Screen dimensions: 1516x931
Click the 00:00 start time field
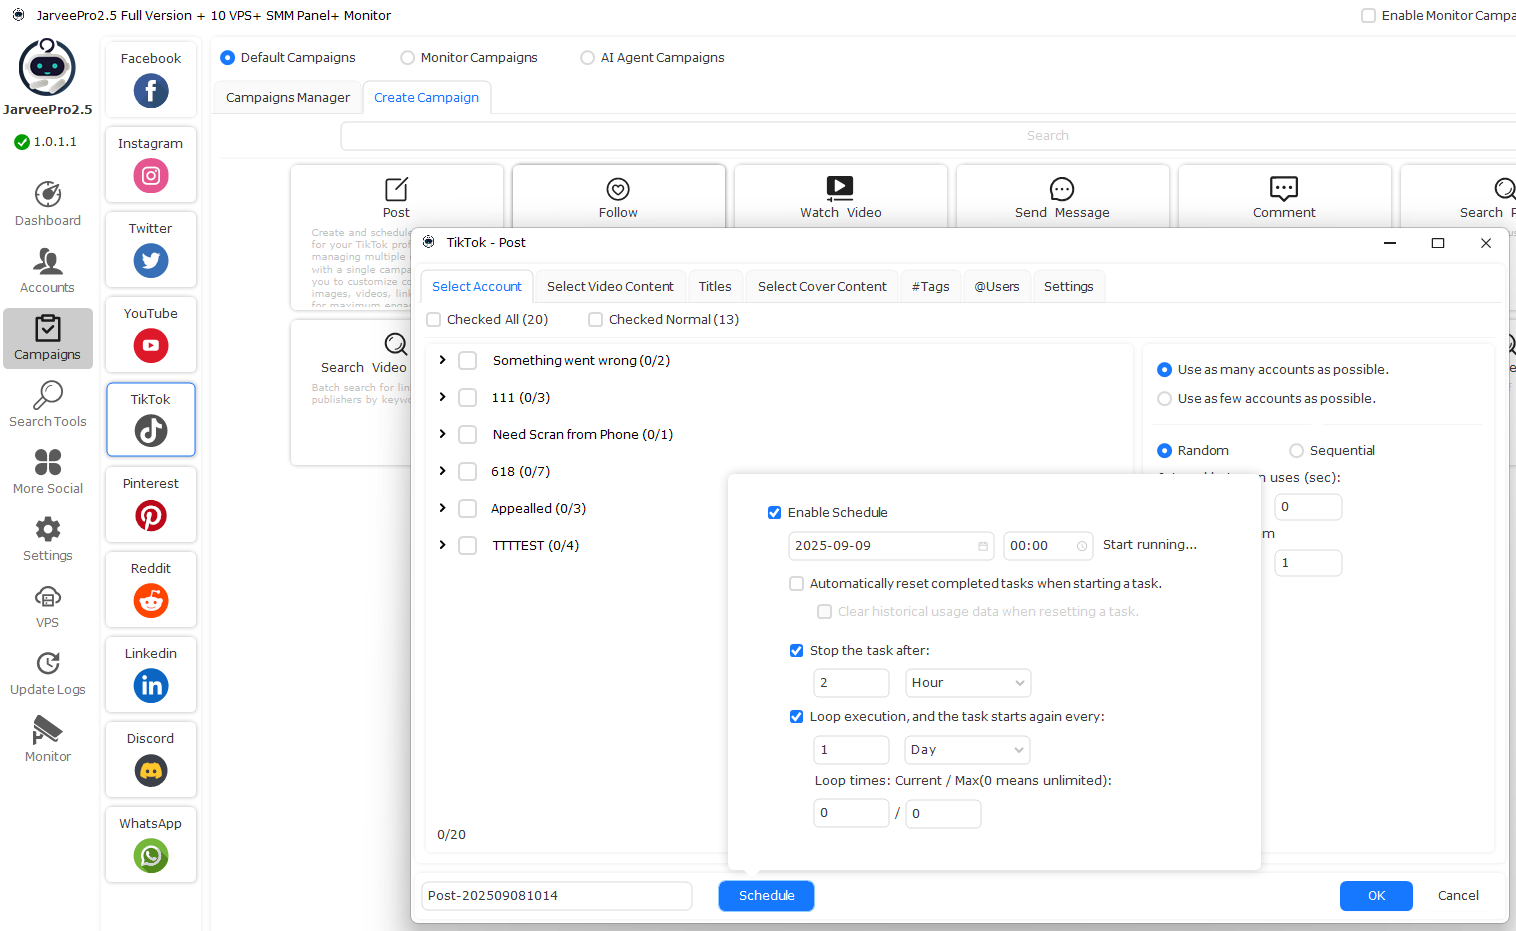(x=1049, y=546)
